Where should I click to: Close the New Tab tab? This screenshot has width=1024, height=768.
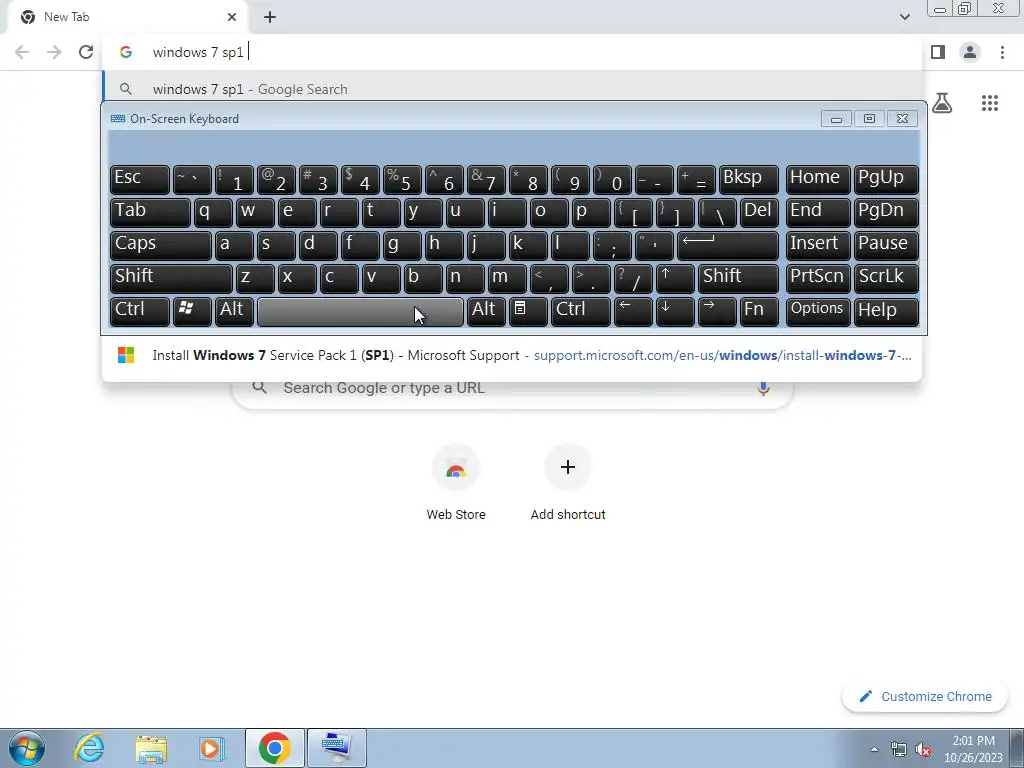(232, 17)
